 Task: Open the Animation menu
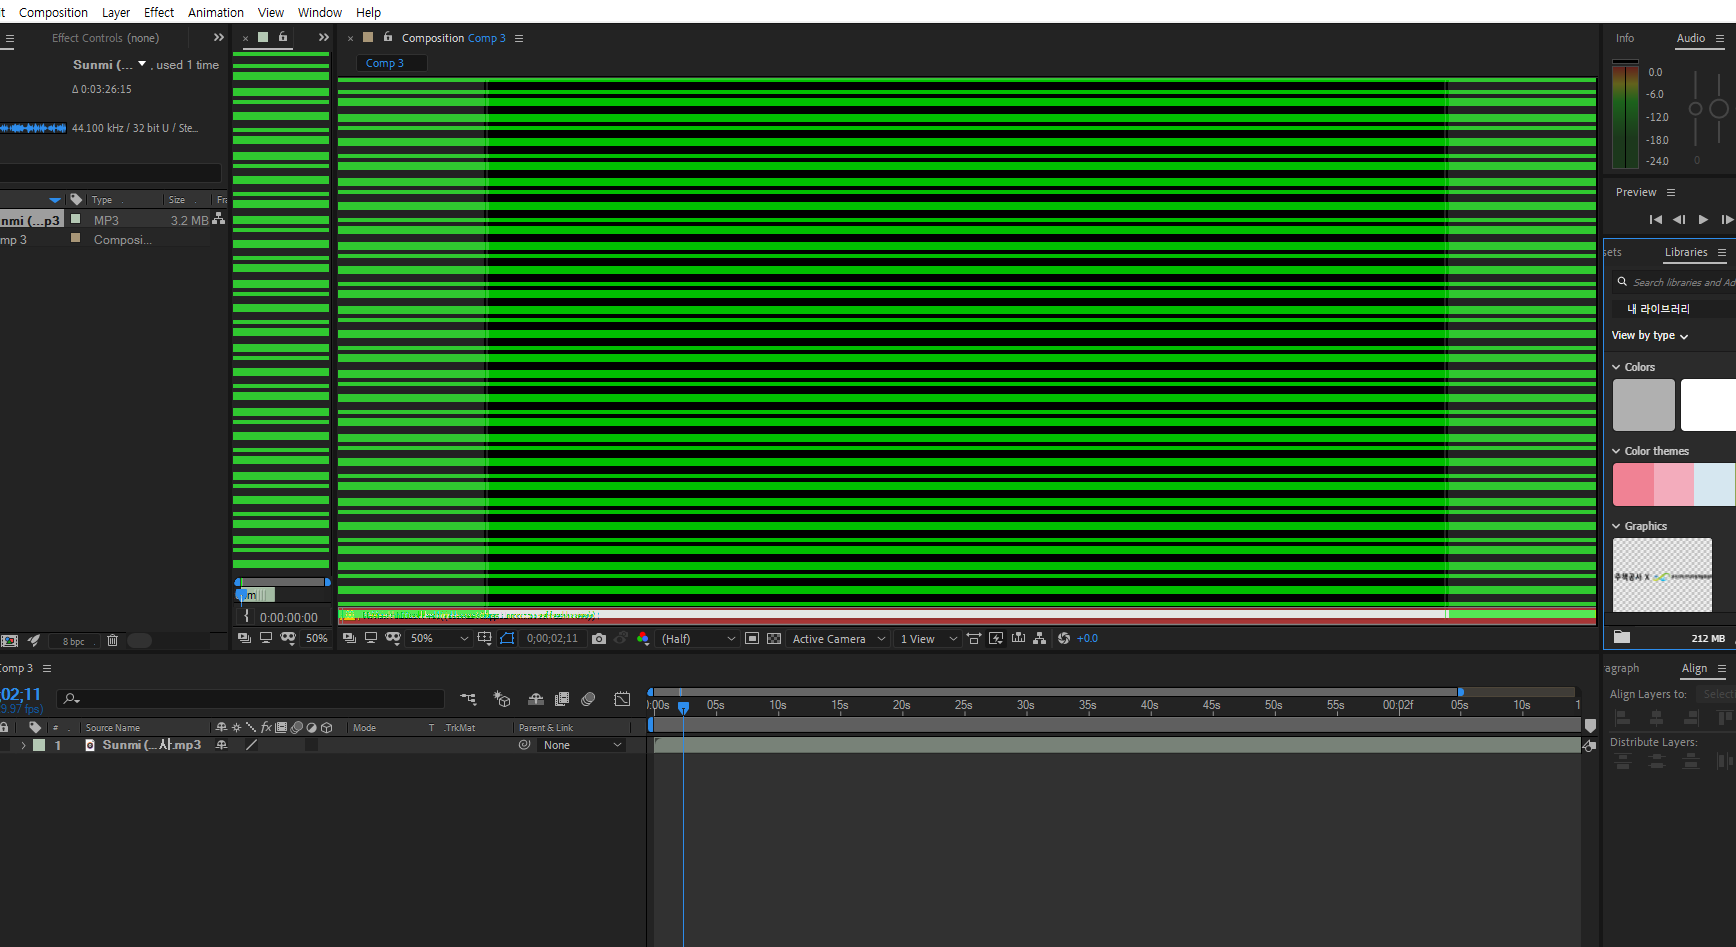(216, 12)
